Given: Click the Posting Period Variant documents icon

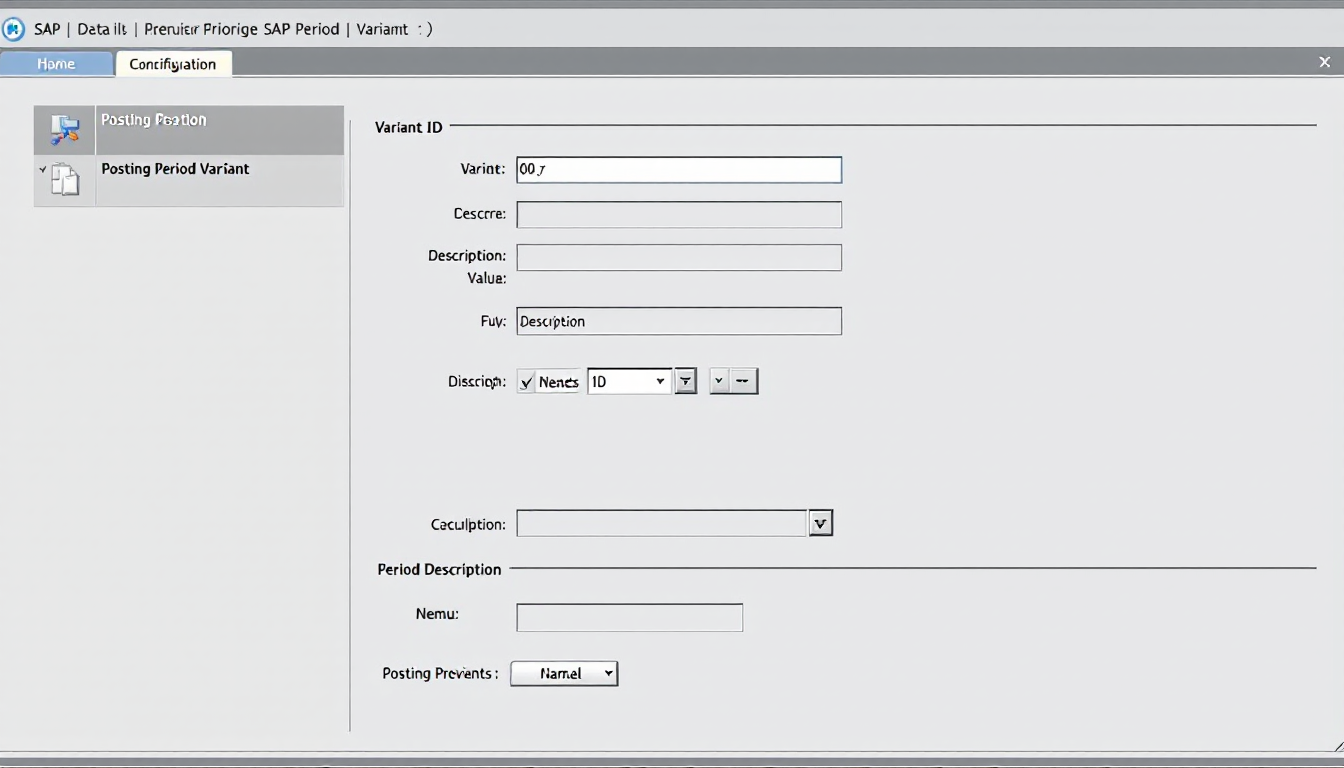Looking at the screenshot, I should (x=65, y=180).
